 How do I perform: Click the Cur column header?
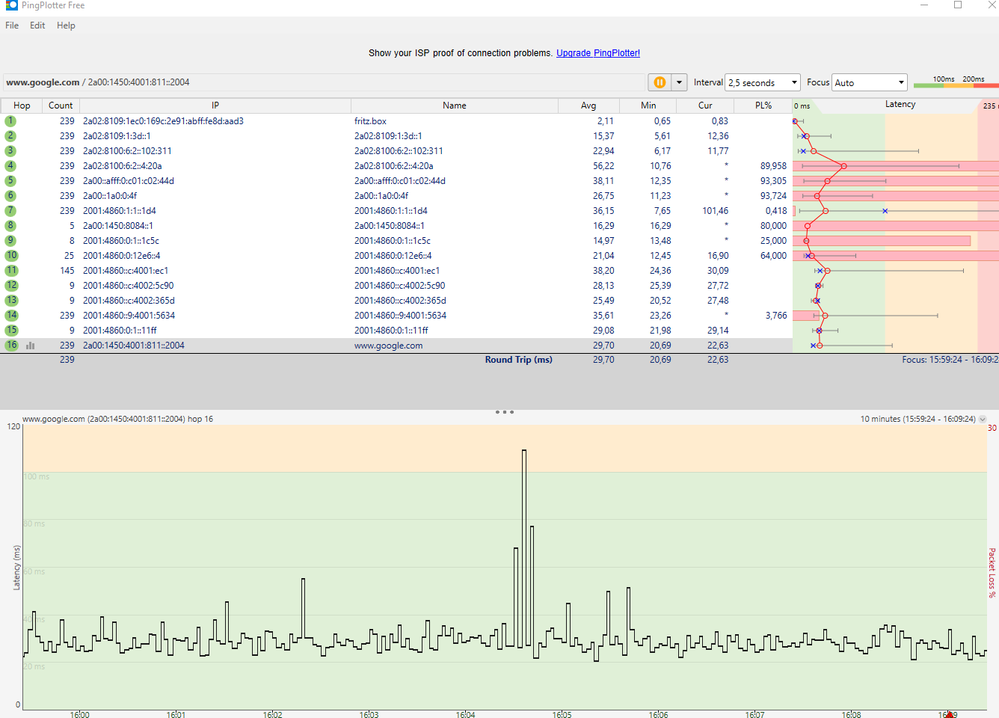705,106
